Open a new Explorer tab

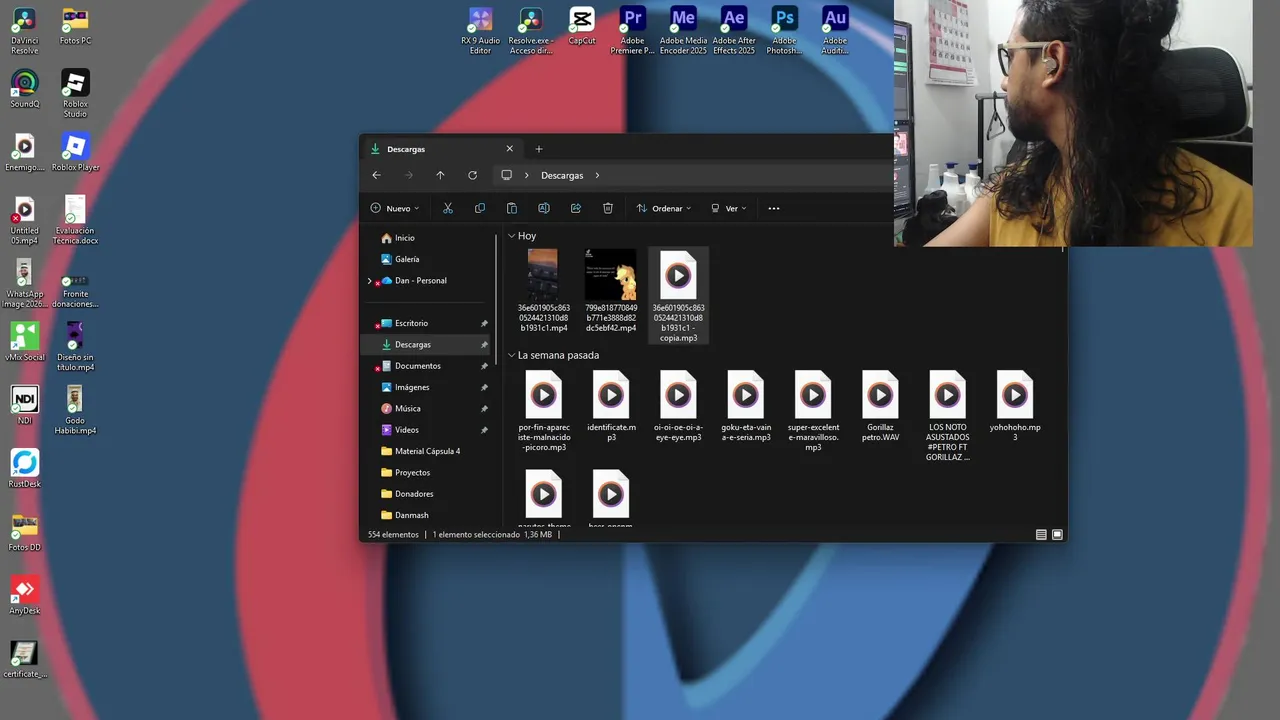click(539, 149)
